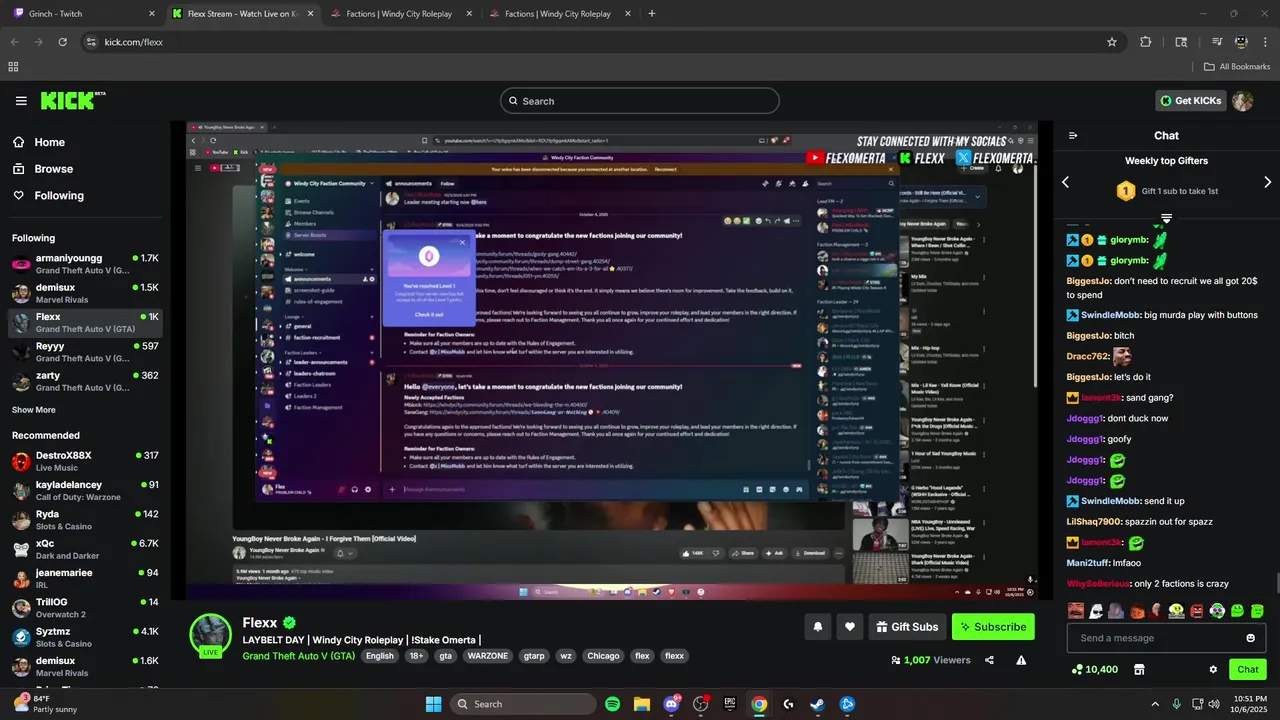Image resolution: width=1280 pixels, height=720 pixels.
Task: Open Reyyy followed channel
Action: pyautogui.click(x=85, y=352)
